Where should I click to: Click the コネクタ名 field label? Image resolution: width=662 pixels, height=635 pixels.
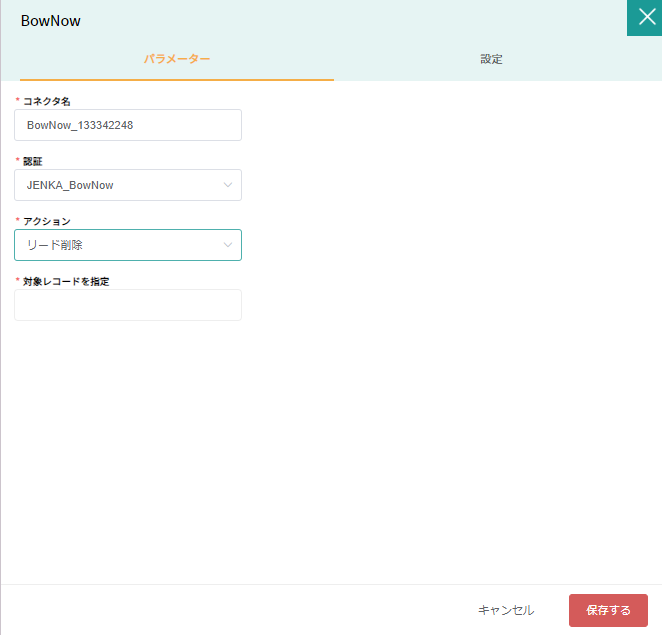click(x=46, y=101)
